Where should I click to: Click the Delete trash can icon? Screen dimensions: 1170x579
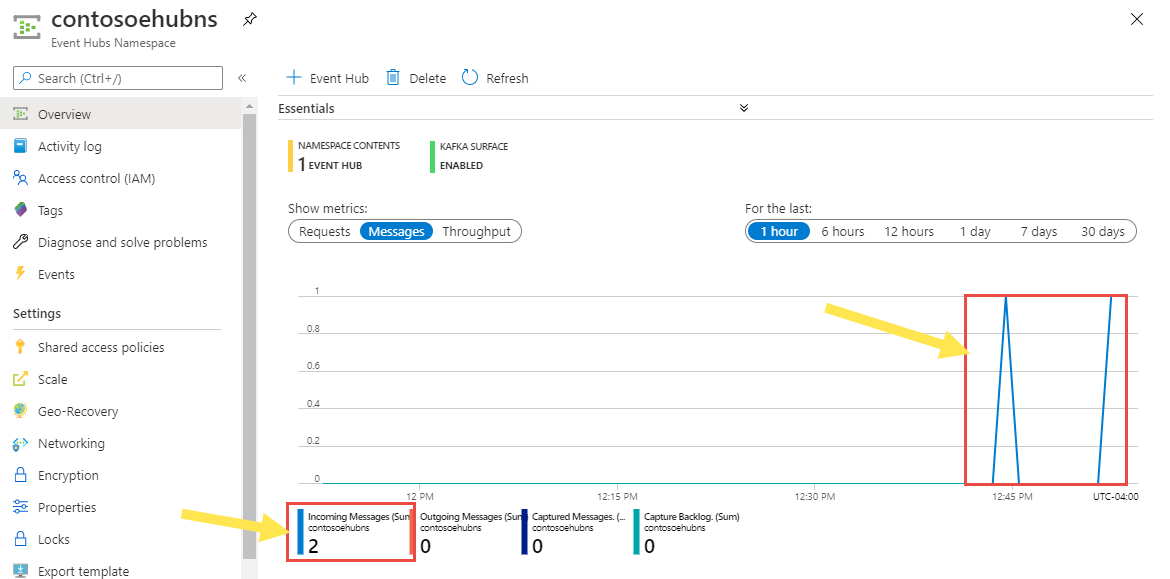tap(393, 78)
